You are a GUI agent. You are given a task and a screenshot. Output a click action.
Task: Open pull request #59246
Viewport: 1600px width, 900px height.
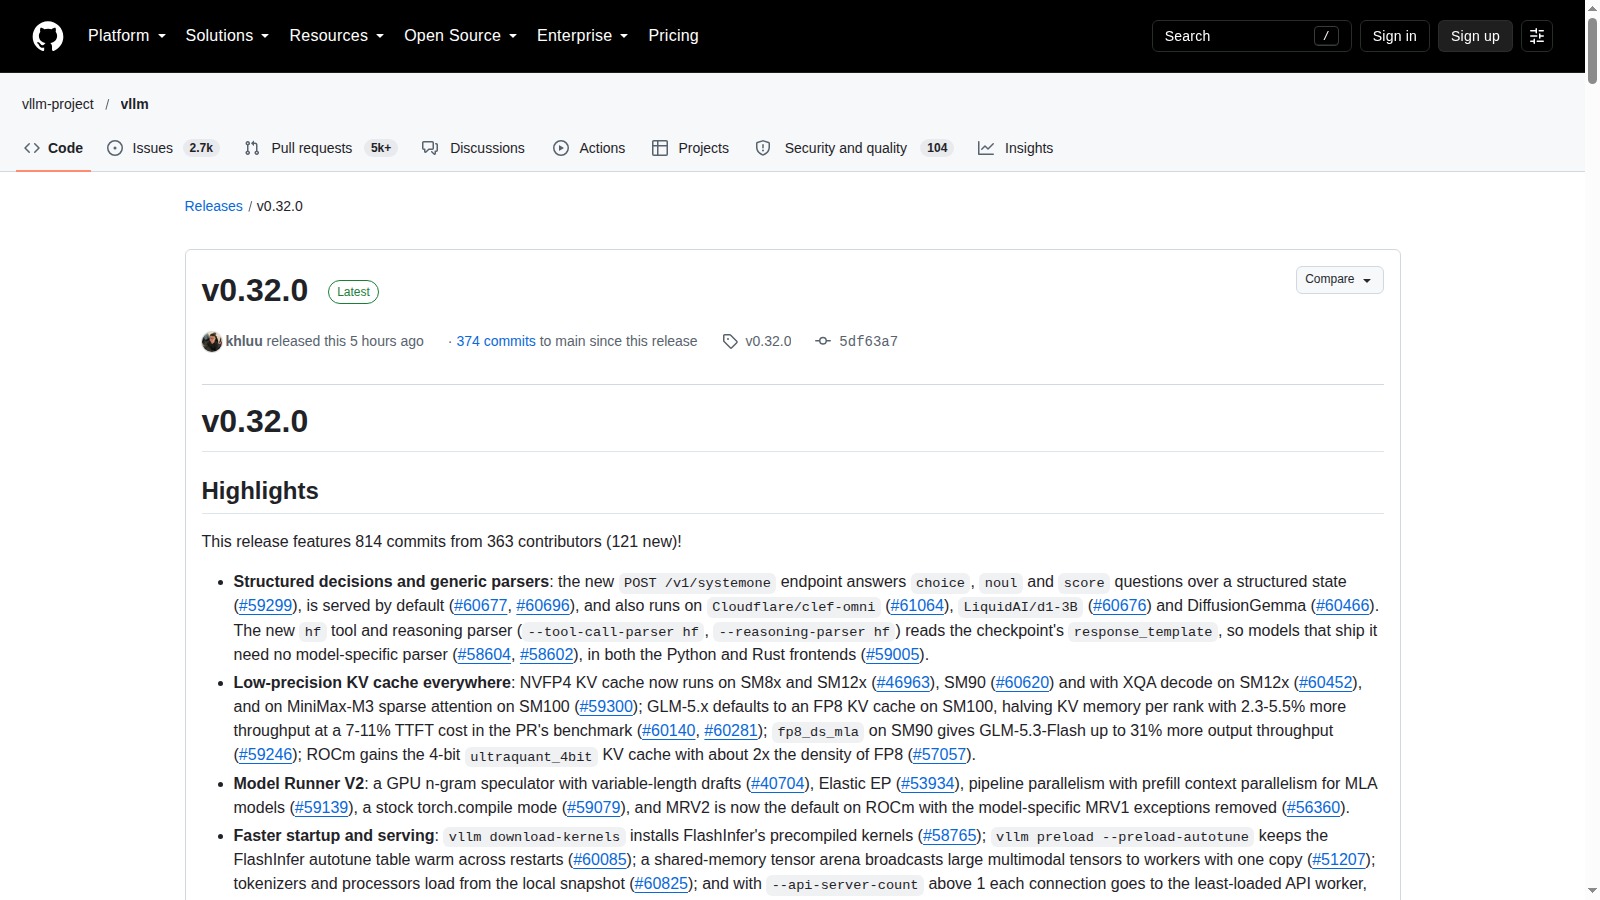pyautogui.click(x=266, y=755)
